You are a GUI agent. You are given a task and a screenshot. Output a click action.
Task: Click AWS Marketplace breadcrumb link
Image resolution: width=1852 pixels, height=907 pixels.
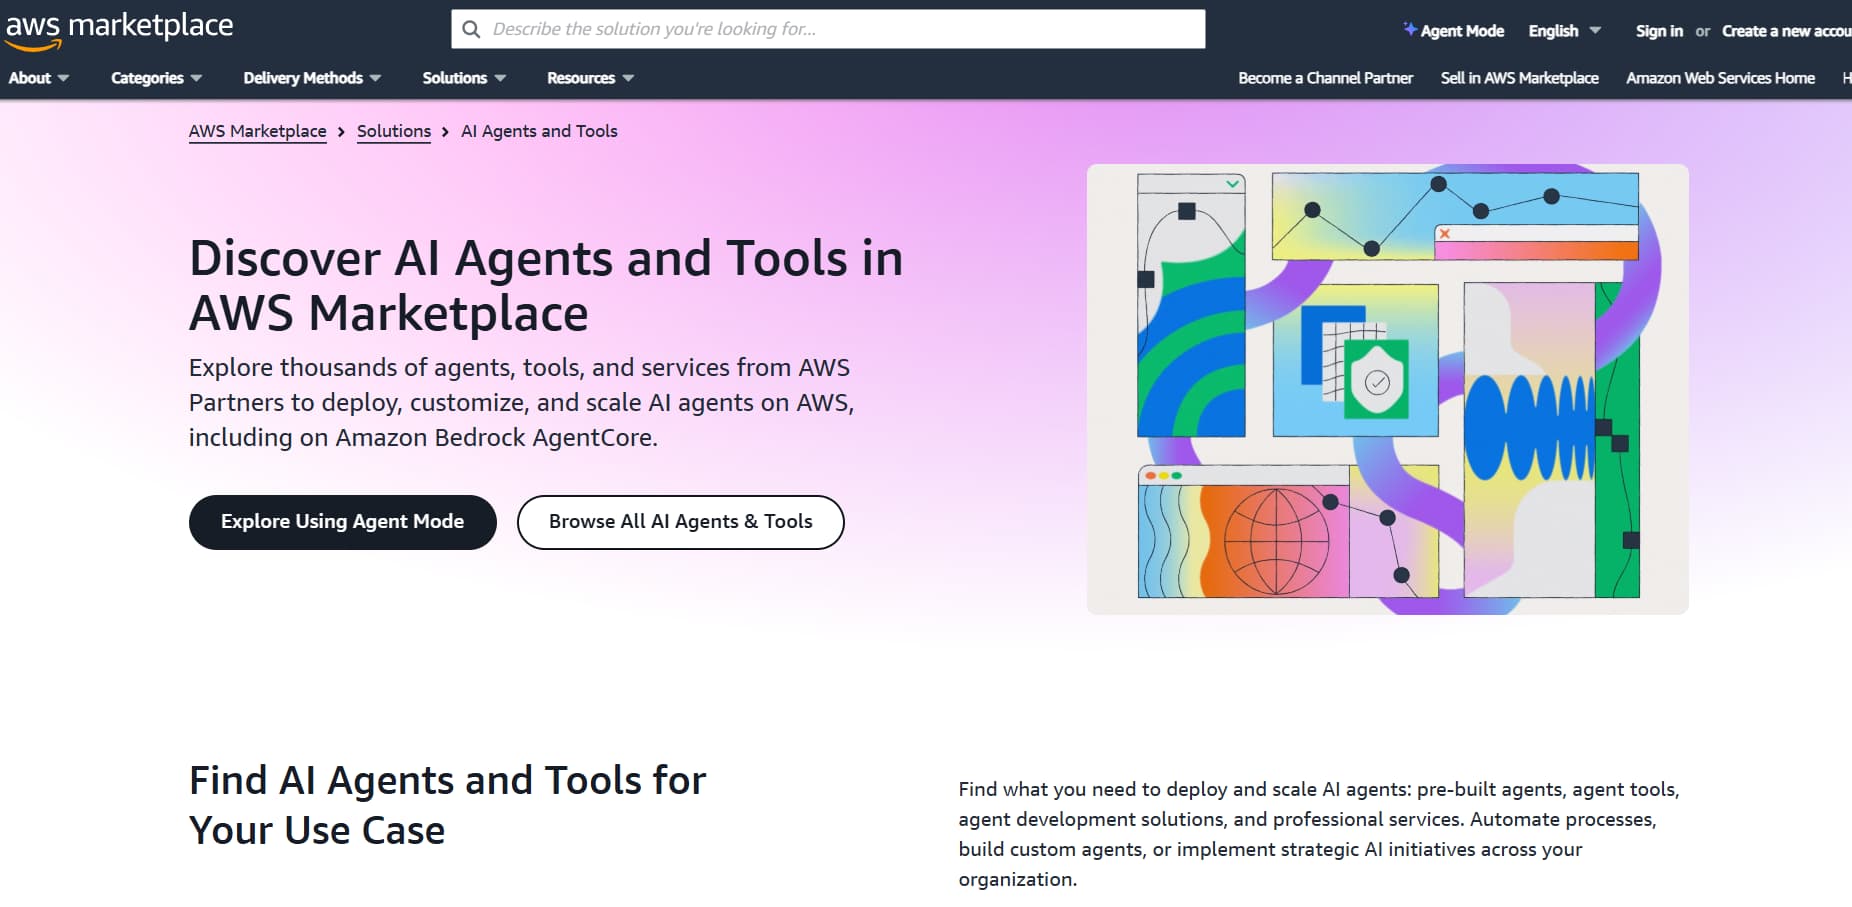tap(257, 131)
